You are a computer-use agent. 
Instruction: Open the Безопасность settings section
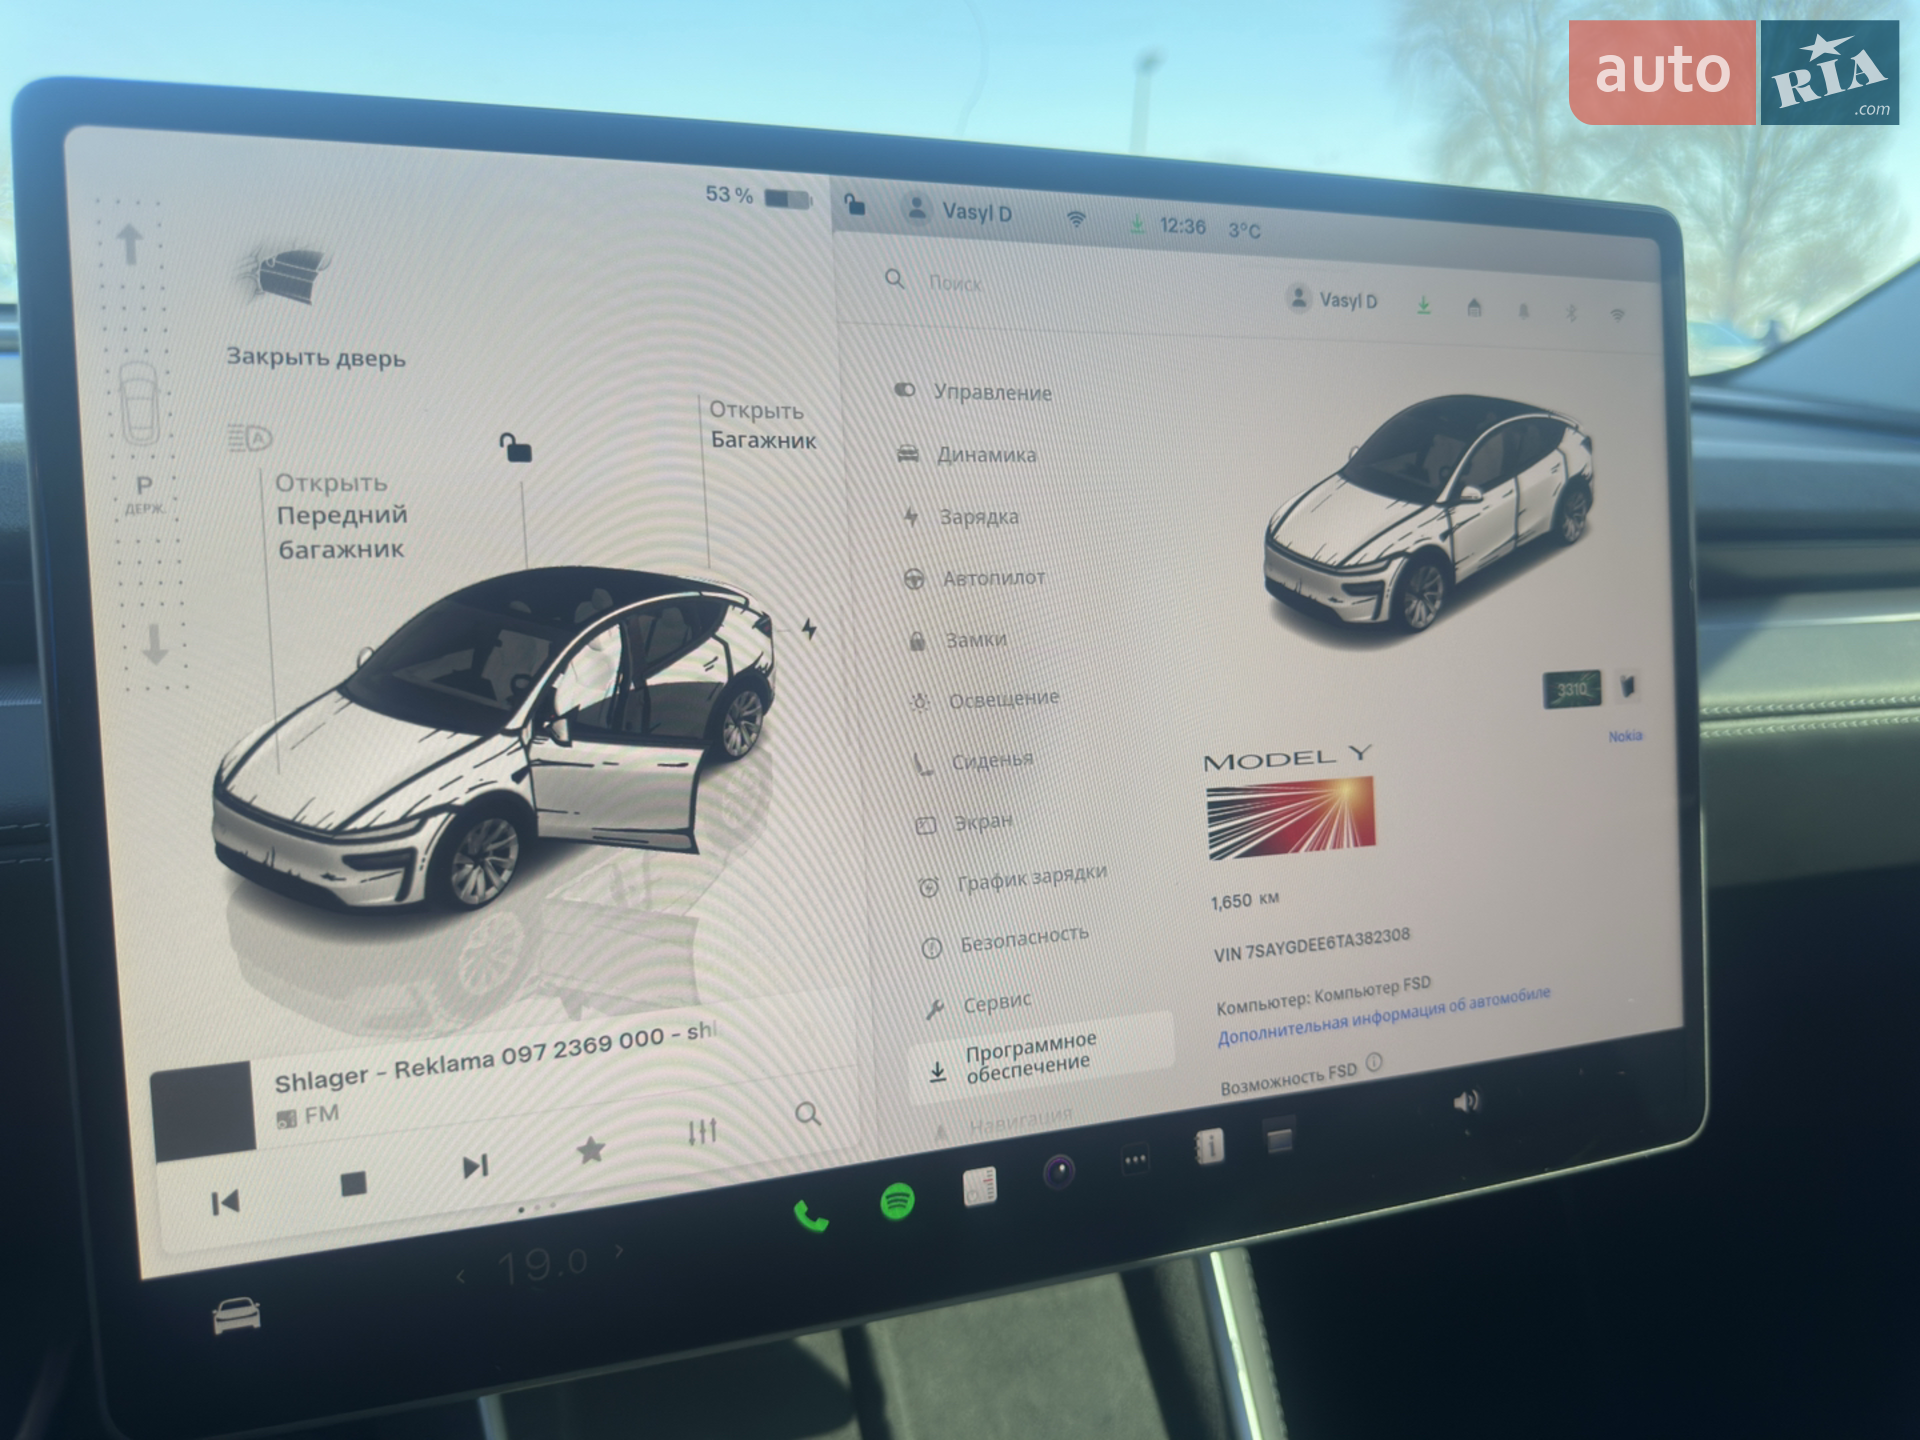pos(1006,940)
